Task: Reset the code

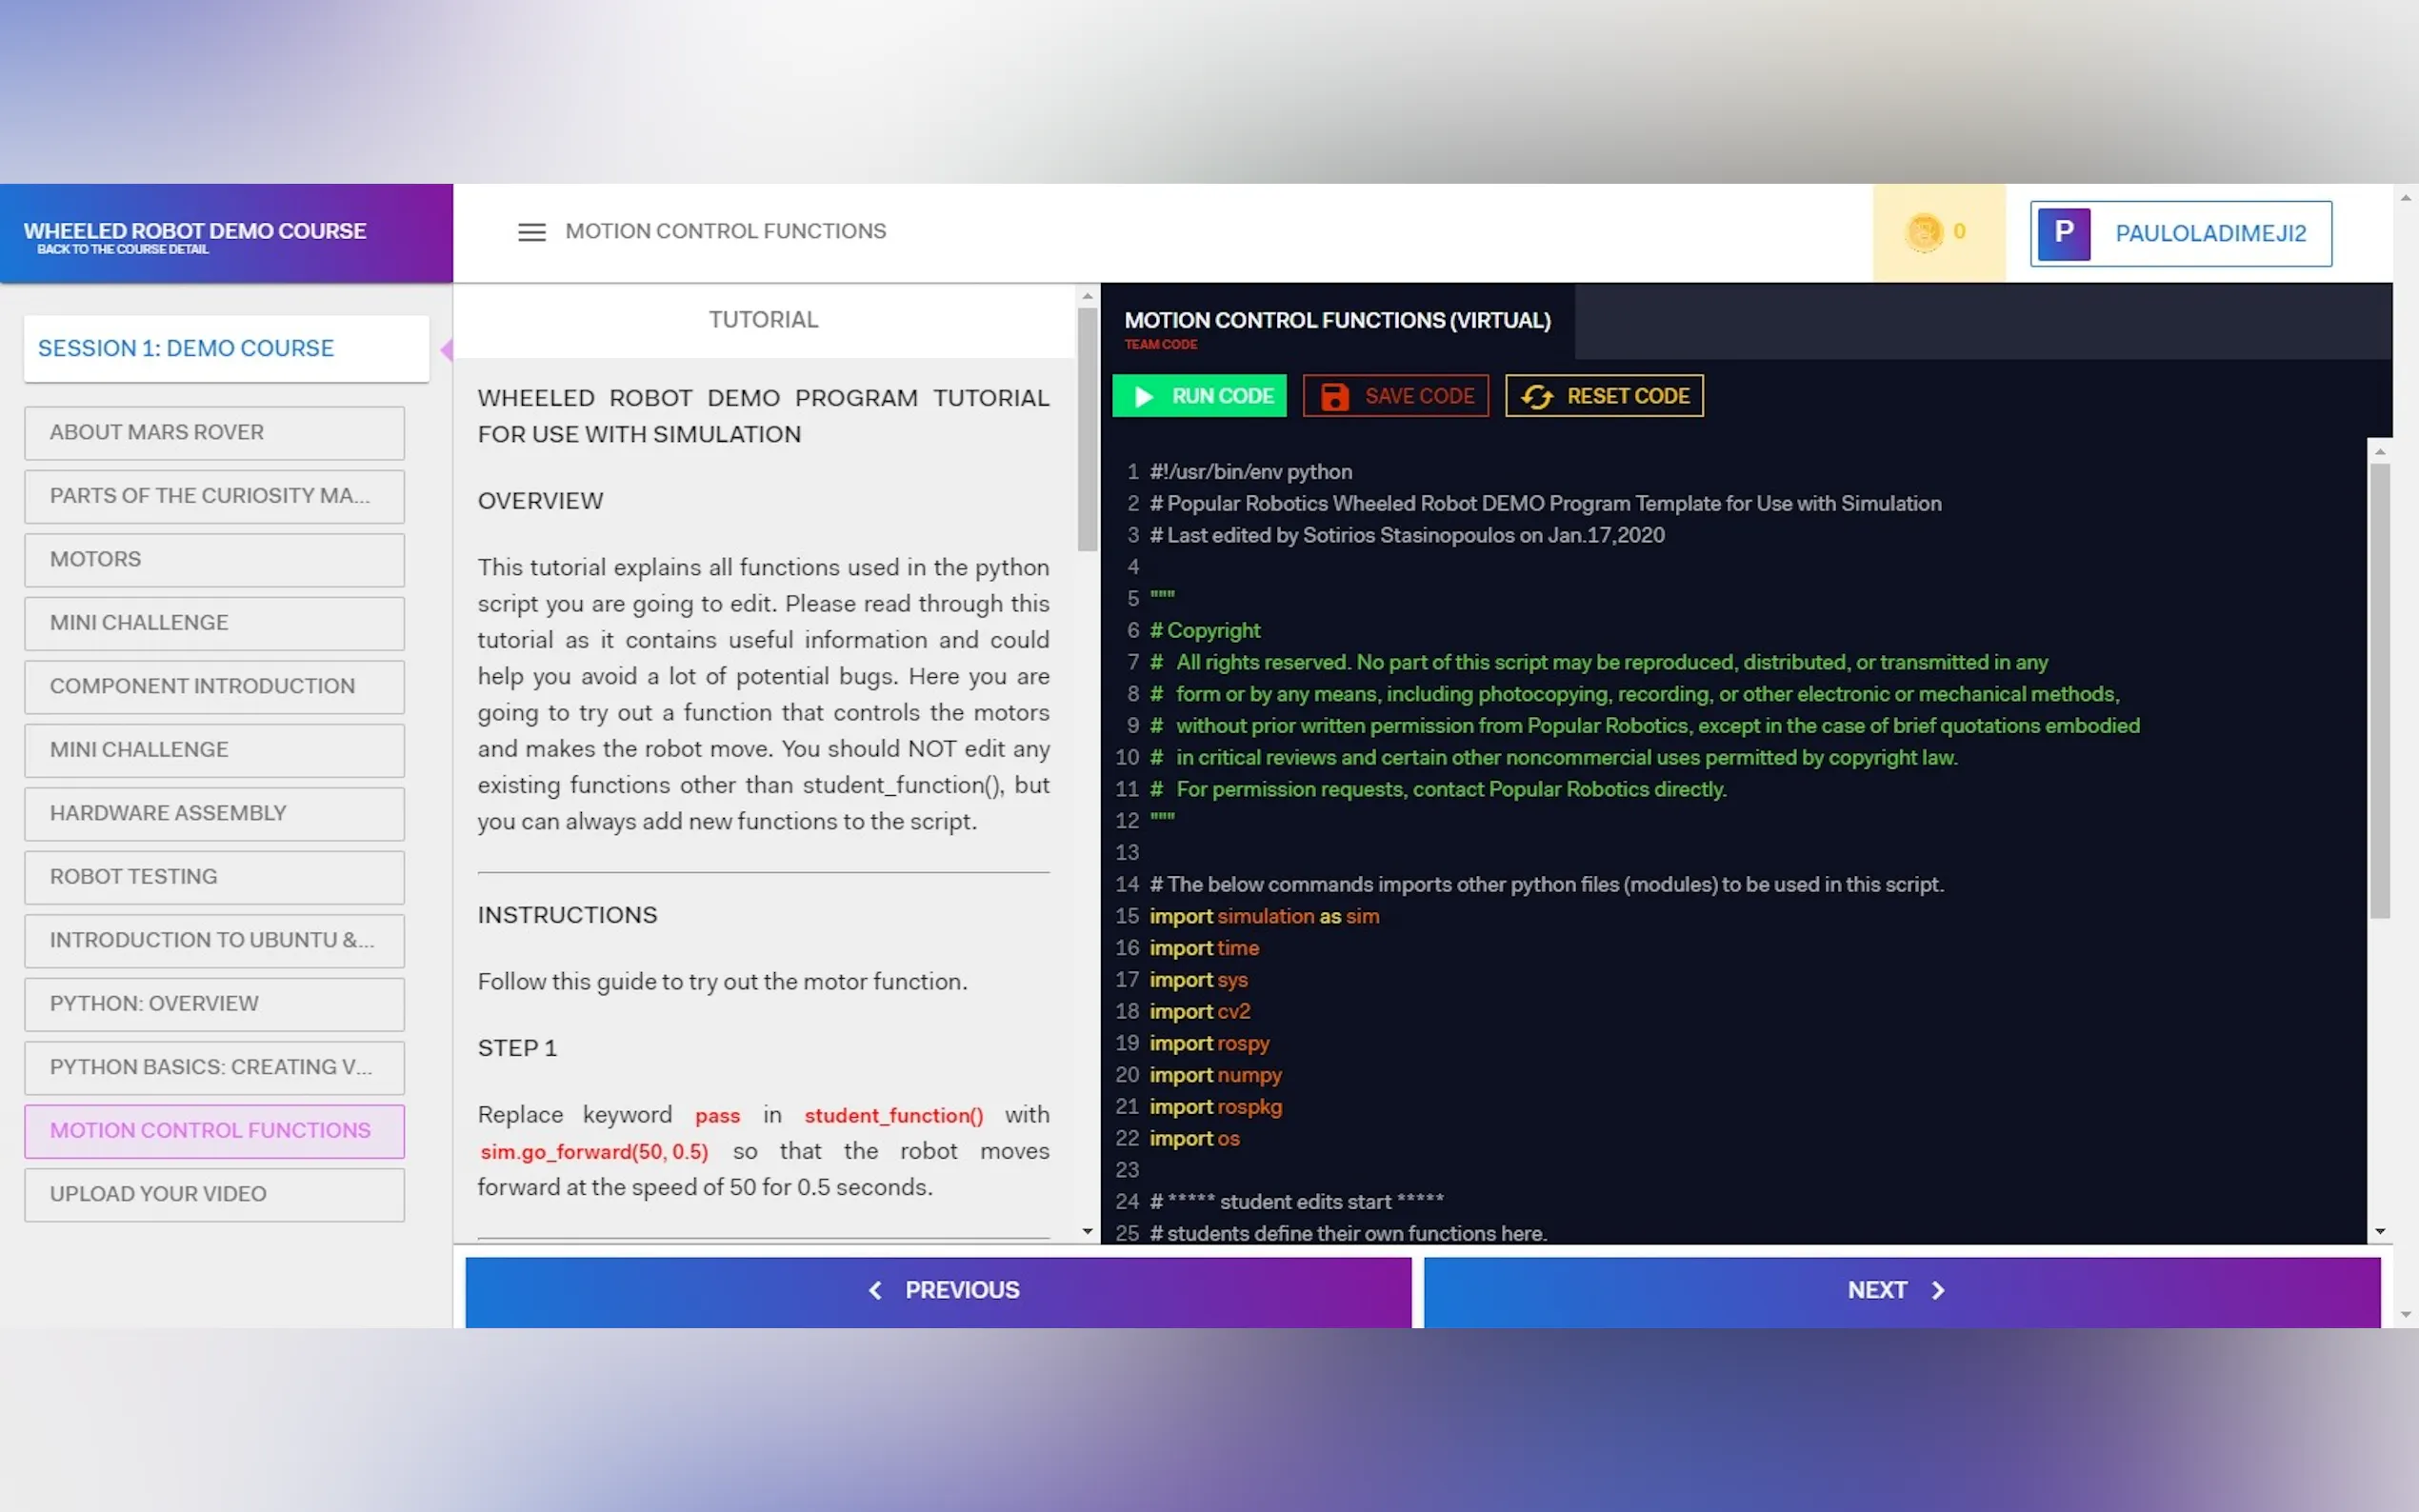Action: pos(1604,396)
